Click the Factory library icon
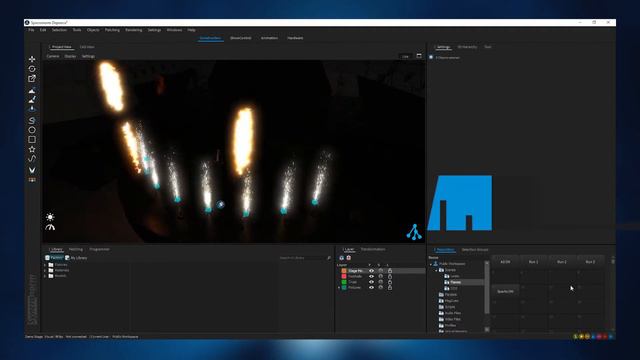The image size is (640, 360). pos(47,258)
